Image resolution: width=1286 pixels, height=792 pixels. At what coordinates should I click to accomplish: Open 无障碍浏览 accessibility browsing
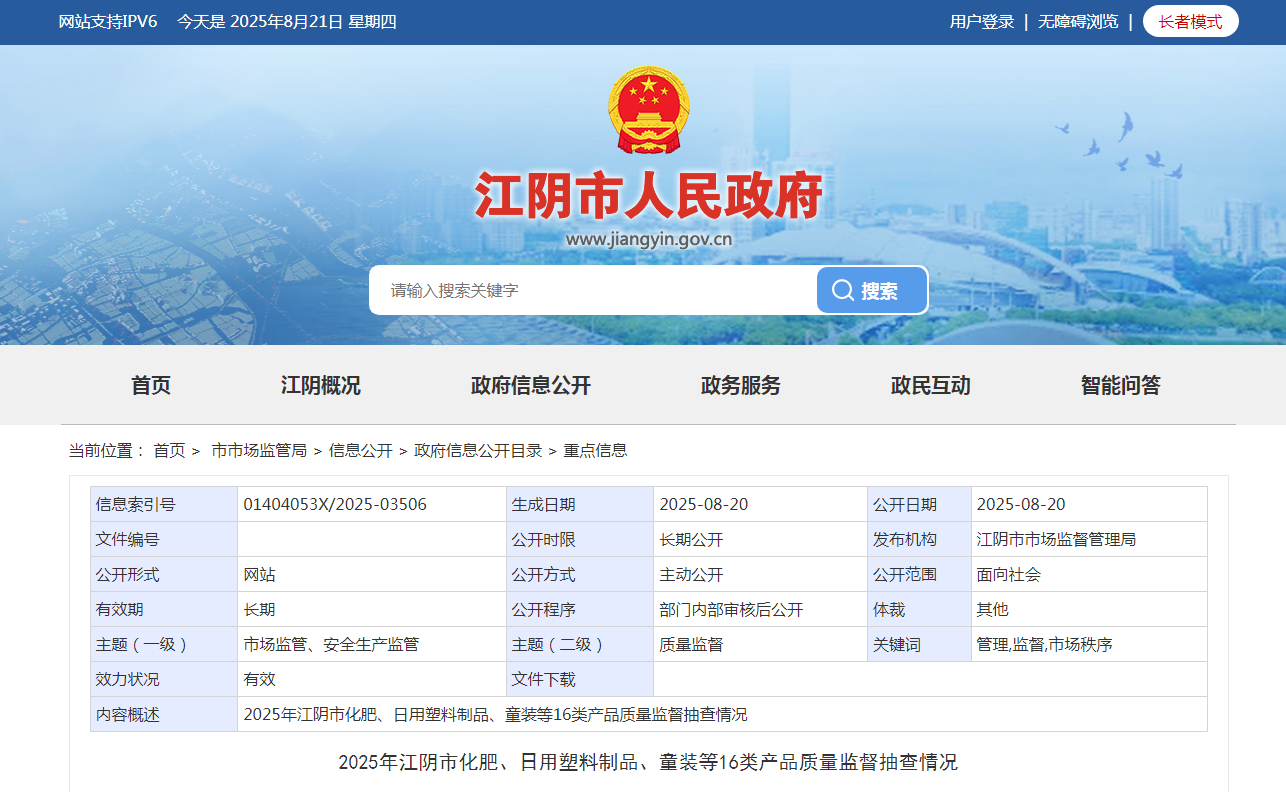tap(1078, 22)
